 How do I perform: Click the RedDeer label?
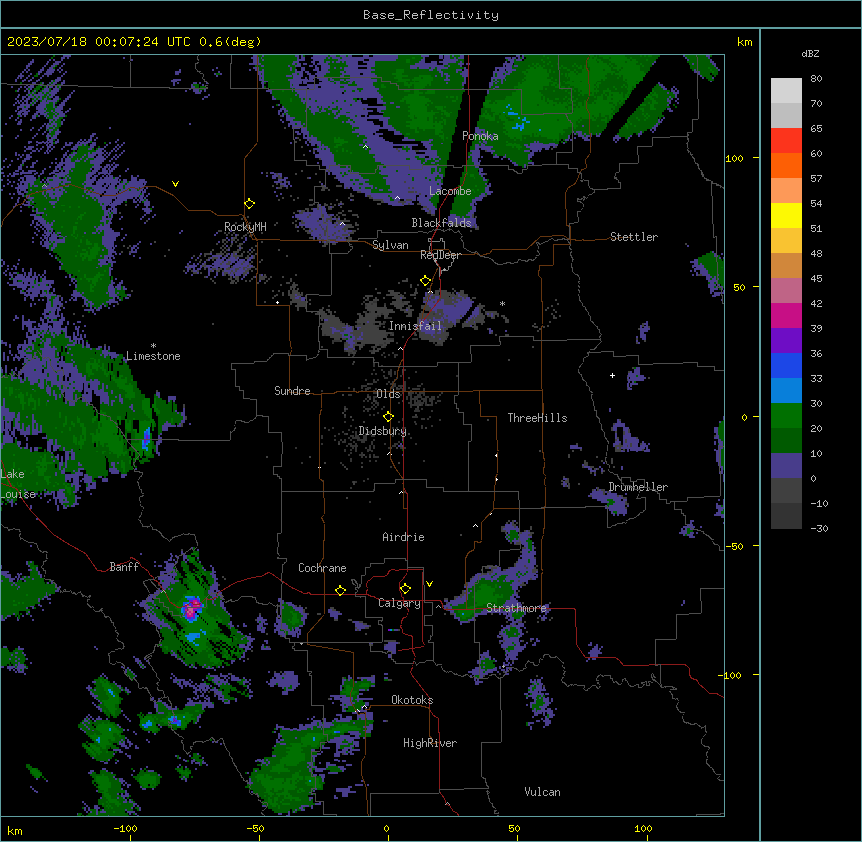tap(440, 255)
